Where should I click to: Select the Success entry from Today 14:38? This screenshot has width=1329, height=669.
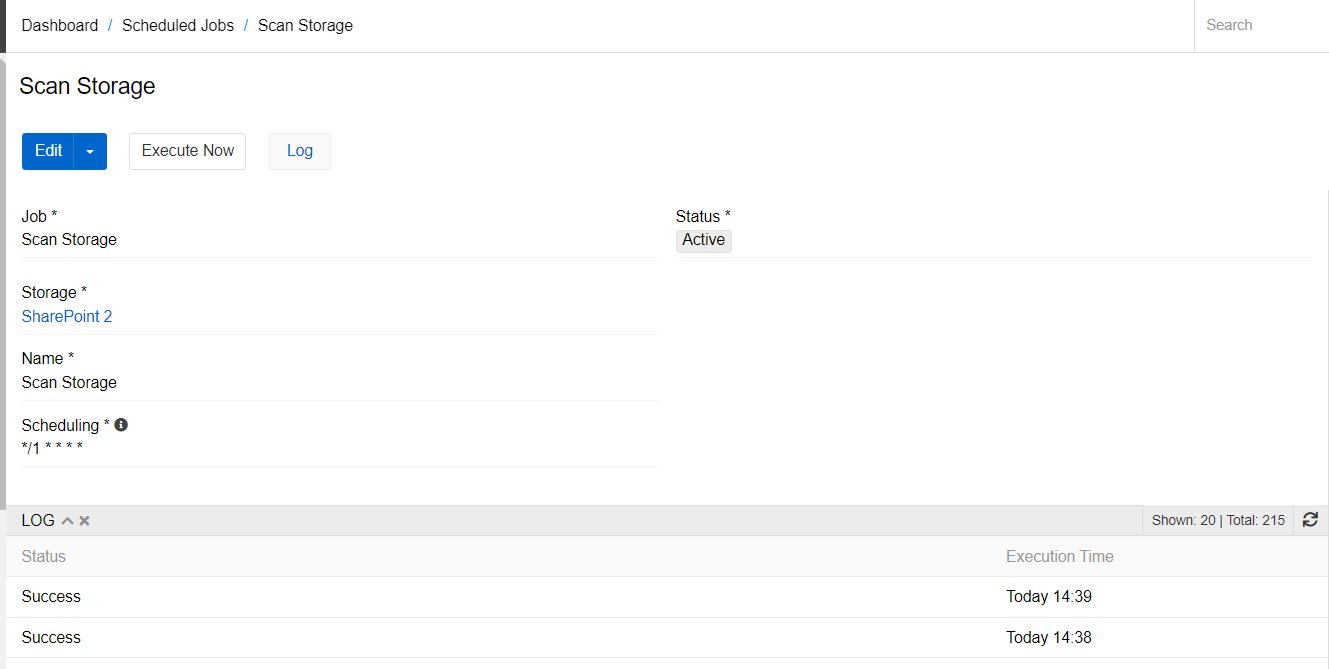[51, 638]
